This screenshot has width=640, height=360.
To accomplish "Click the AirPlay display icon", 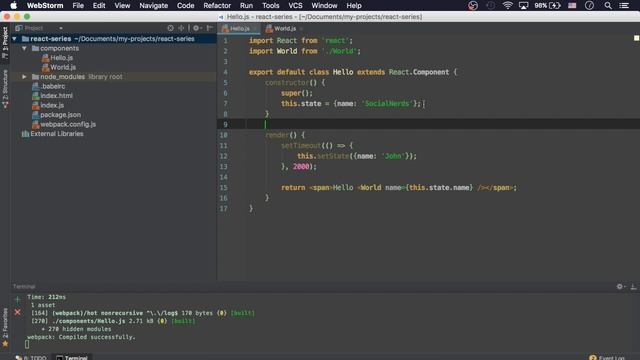I will pos(523,5).
